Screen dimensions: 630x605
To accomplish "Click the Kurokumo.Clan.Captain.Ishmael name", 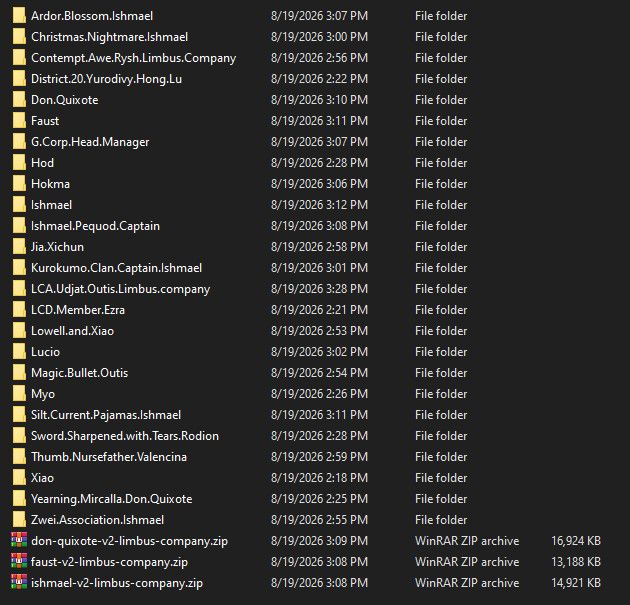I will click(x=117, y=268).
